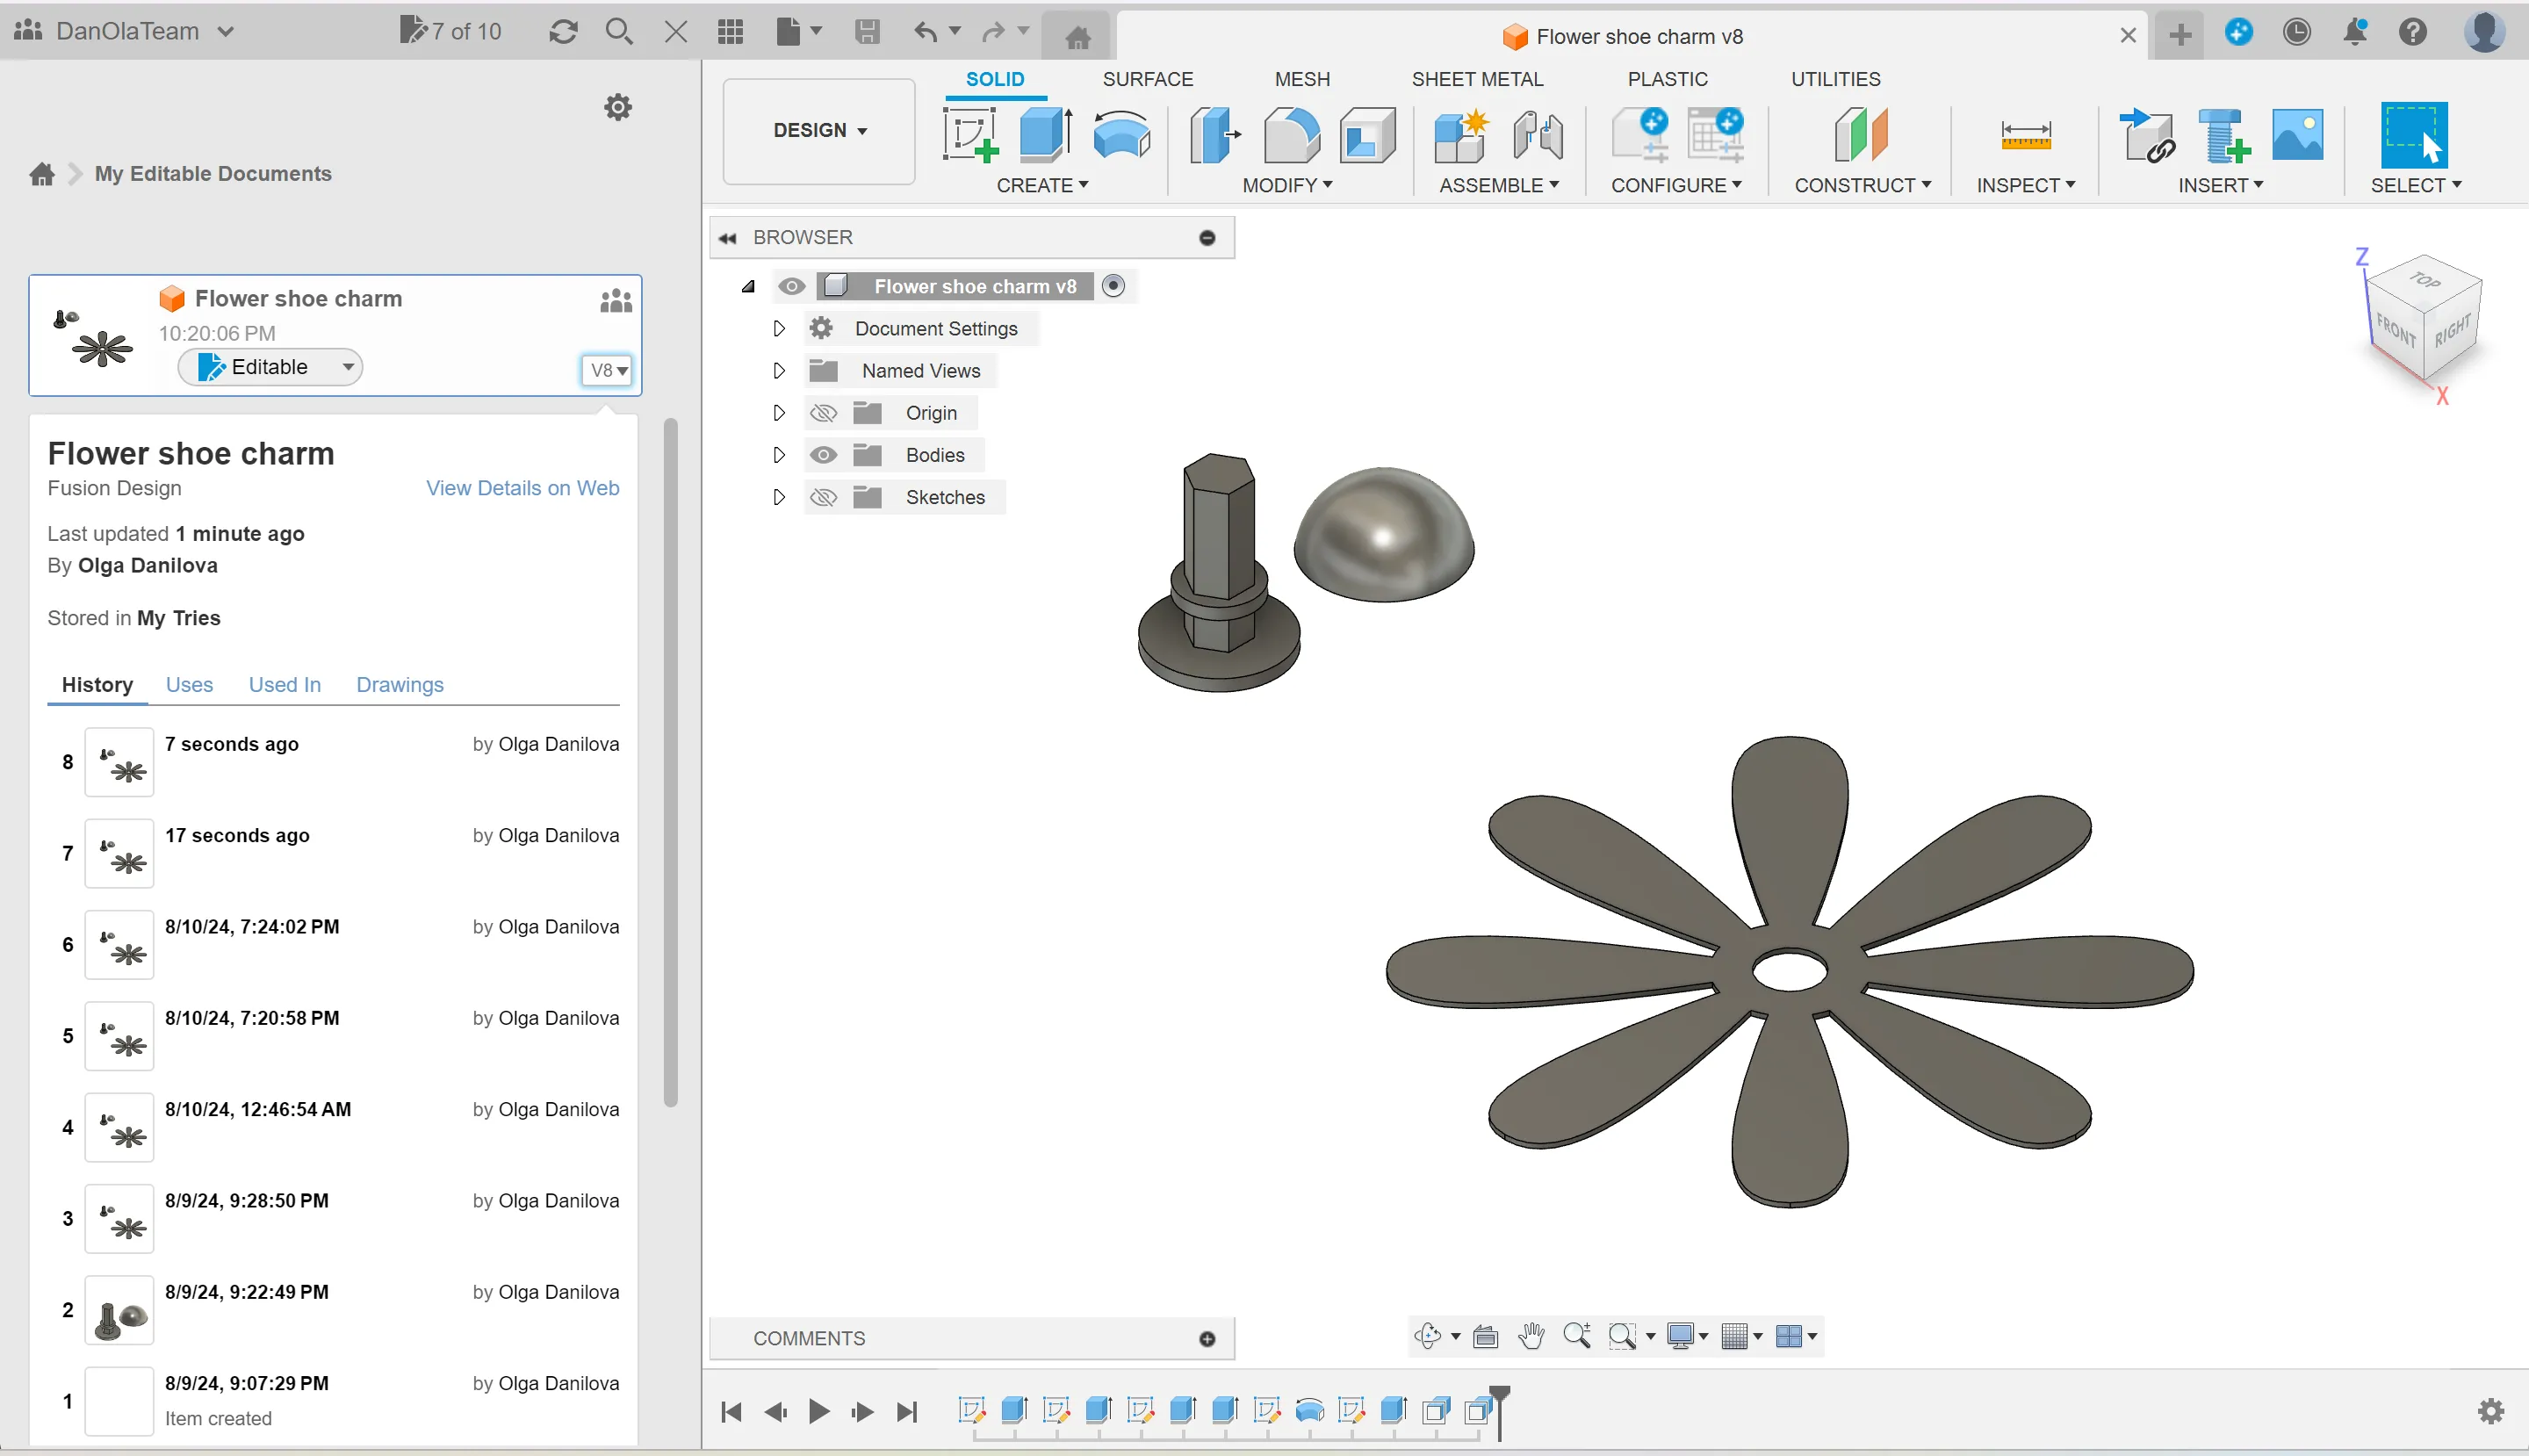Open the notifications bell
Viewport: 2529px width, 1456px height.
click(x=2355, y=32)
